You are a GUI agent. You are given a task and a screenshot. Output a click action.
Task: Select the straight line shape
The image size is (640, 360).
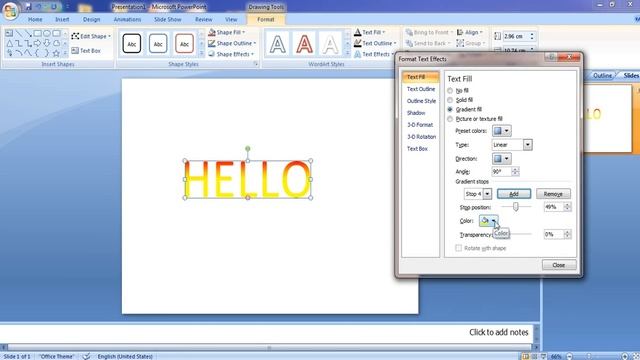18,33
